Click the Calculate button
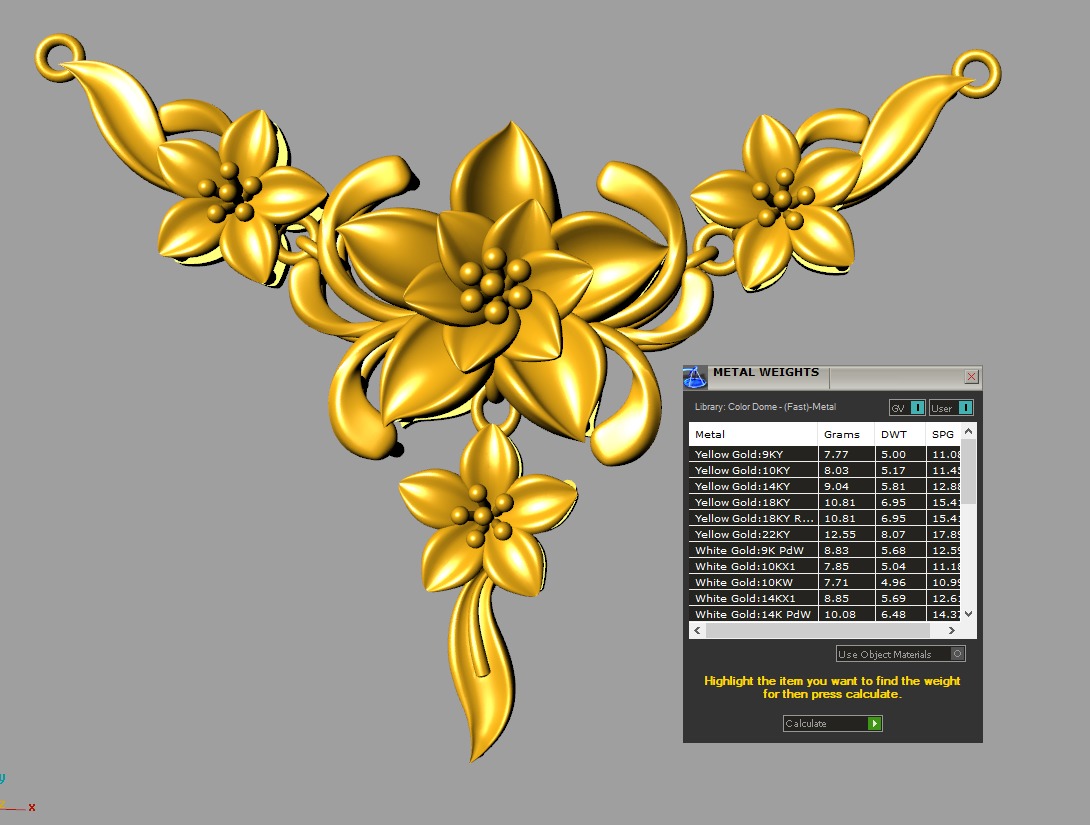1090x825 pixels. coord(832,724)
